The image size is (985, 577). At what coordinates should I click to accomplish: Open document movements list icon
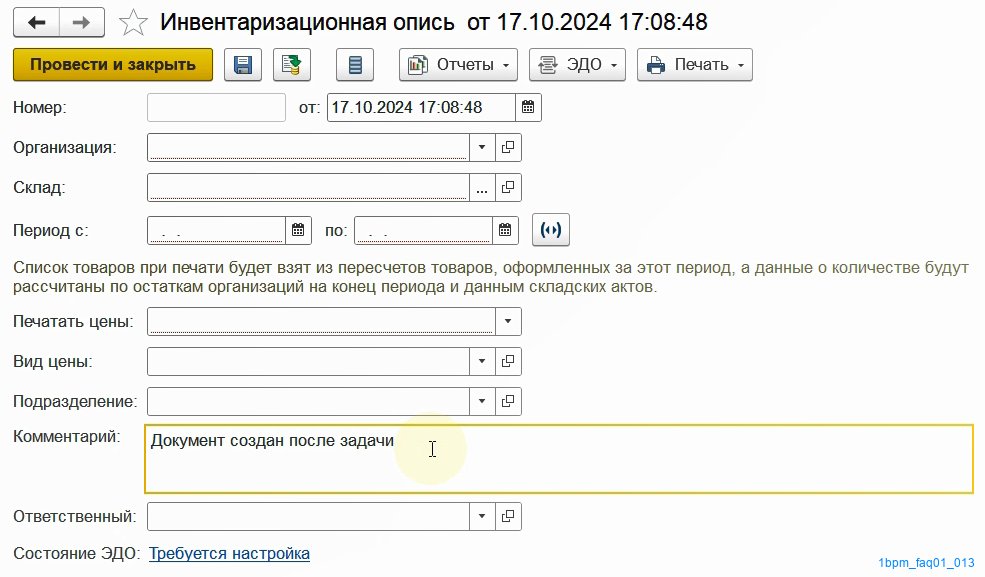[x=355, y=65]
